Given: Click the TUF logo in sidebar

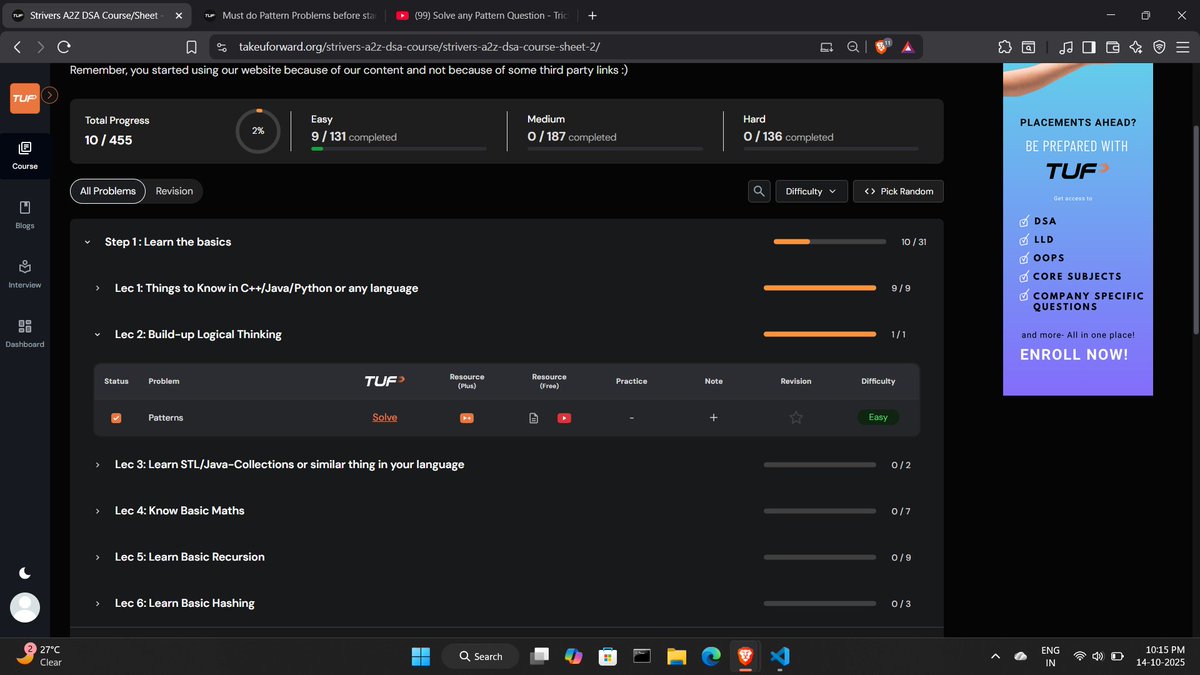Looking at the screenshot, I should (25, 98).
